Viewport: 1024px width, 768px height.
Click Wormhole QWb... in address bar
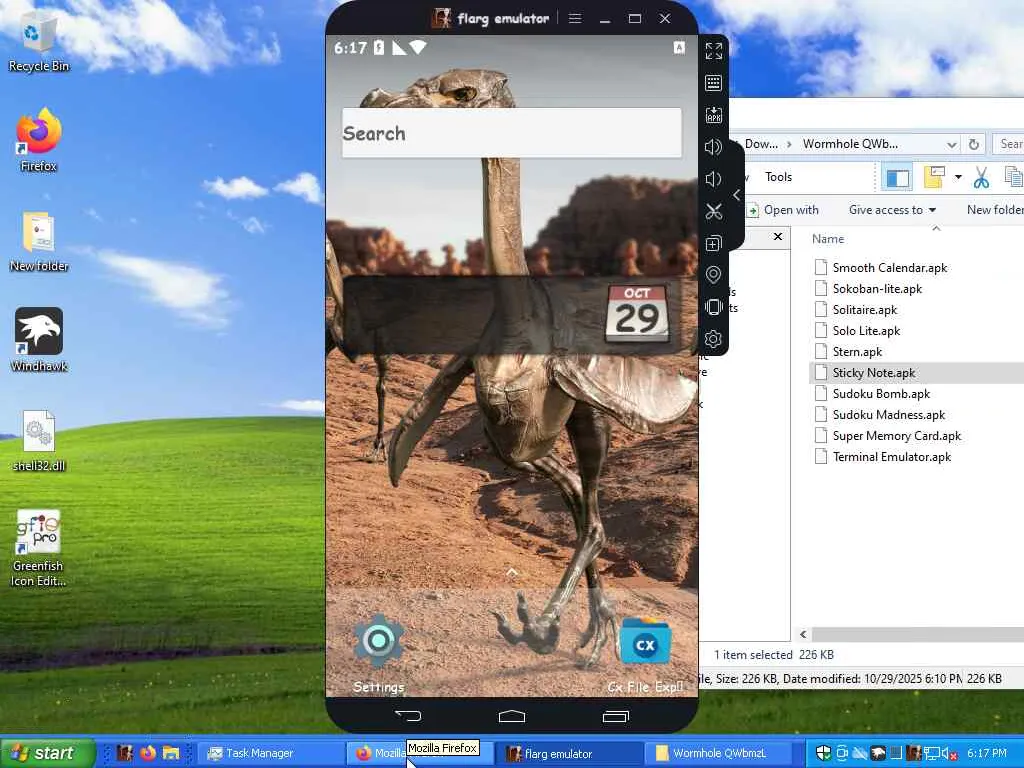[850, 144]
